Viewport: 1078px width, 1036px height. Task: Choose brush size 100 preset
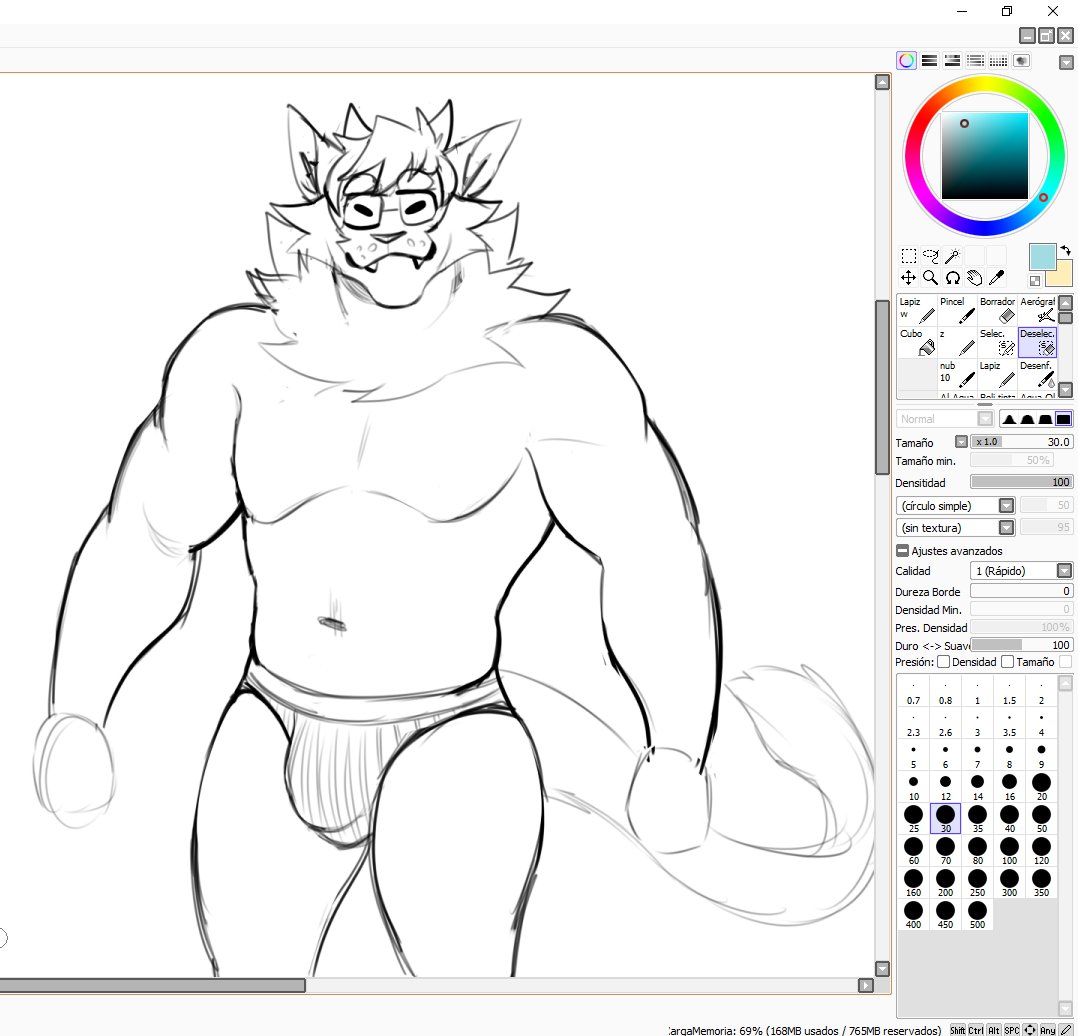point(1009,849)
